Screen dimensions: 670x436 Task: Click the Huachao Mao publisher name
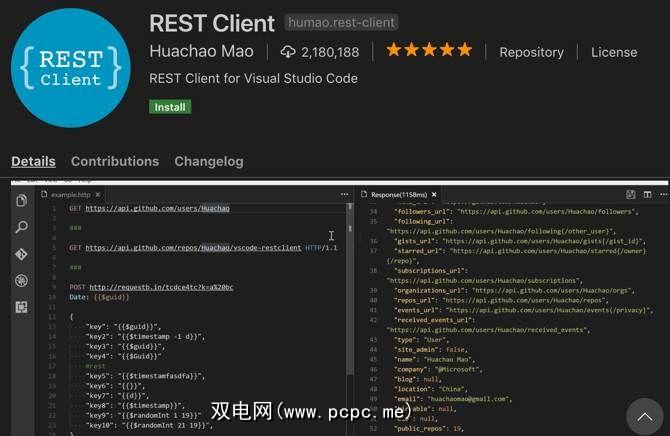click(201, 51)
